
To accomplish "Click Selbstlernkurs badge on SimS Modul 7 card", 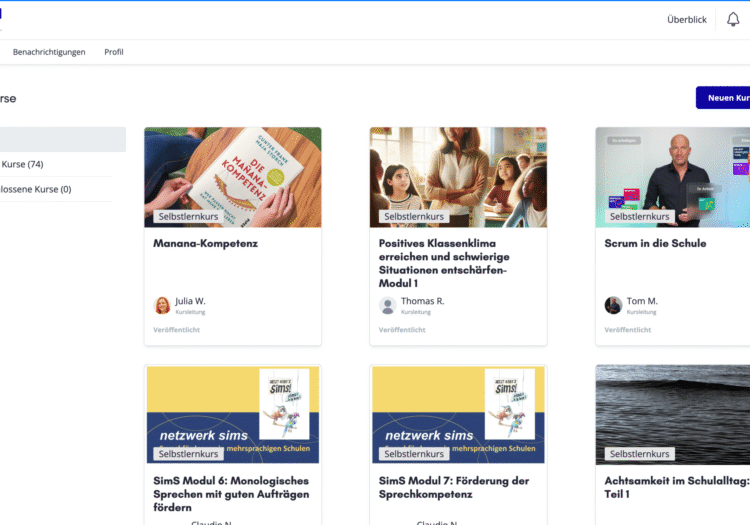I will [414, 454].
